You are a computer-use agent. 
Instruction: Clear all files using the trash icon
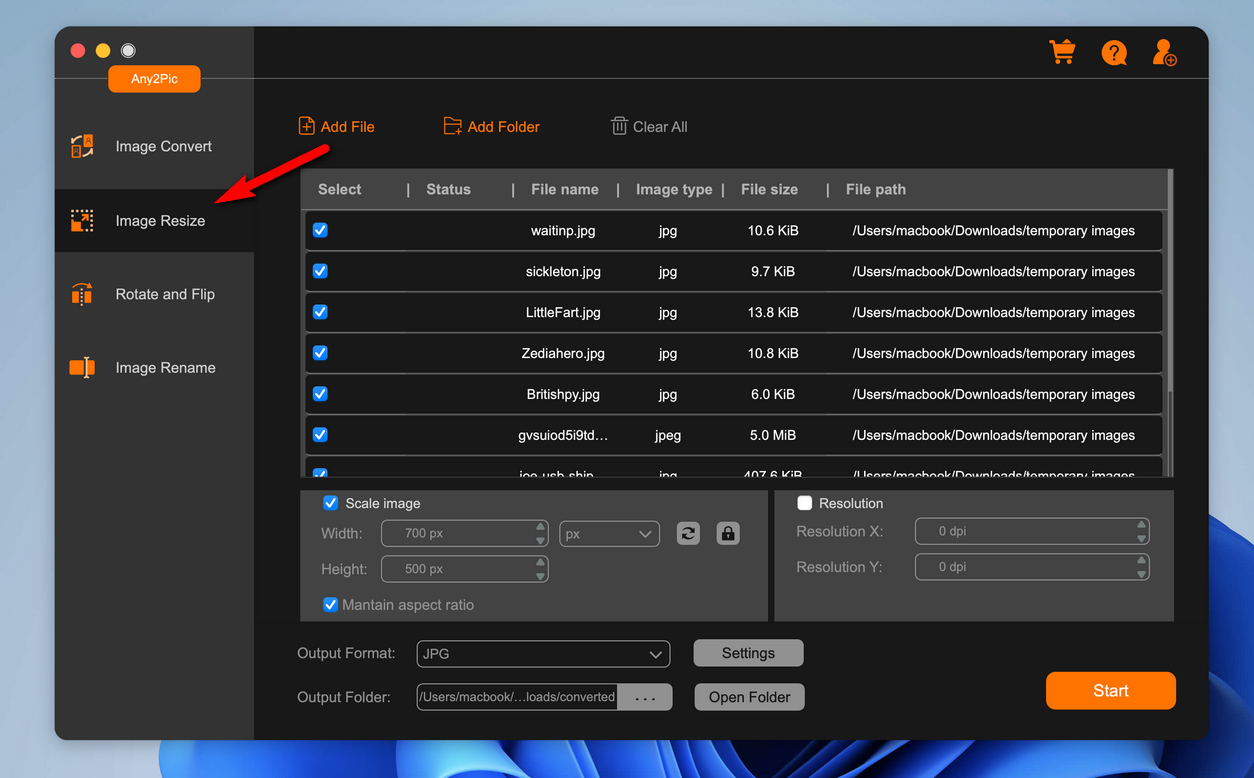click(x=620, y=126)
